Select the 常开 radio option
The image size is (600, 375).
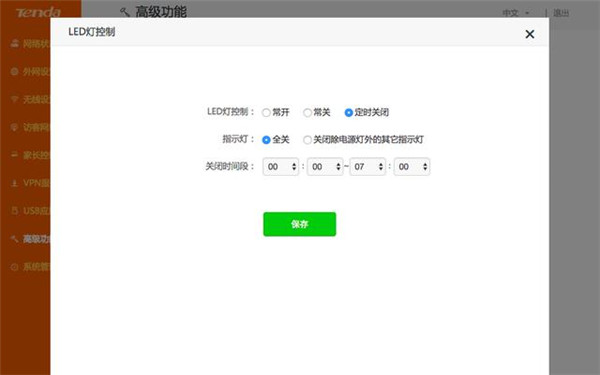(x=266, y=112)
